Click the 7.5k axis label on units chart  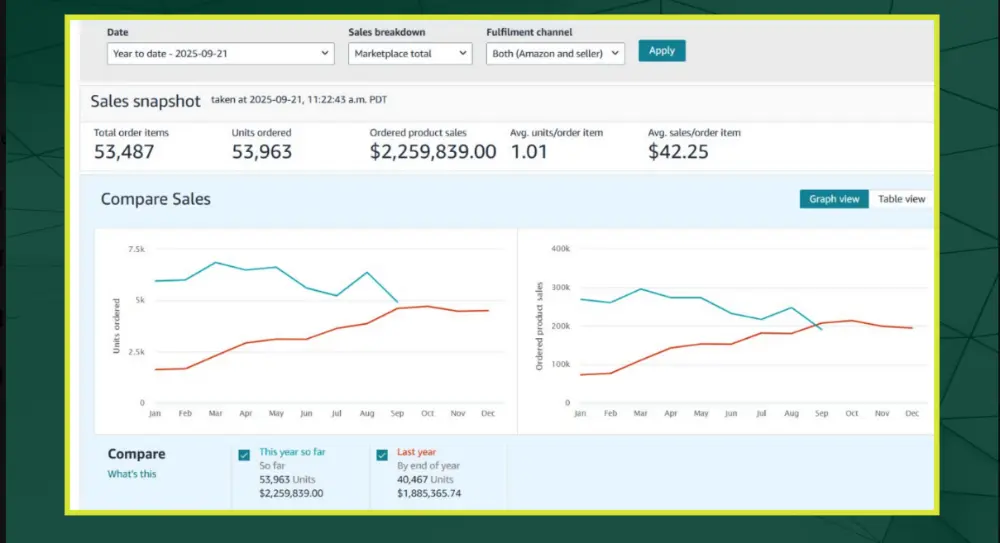[136, 249]
